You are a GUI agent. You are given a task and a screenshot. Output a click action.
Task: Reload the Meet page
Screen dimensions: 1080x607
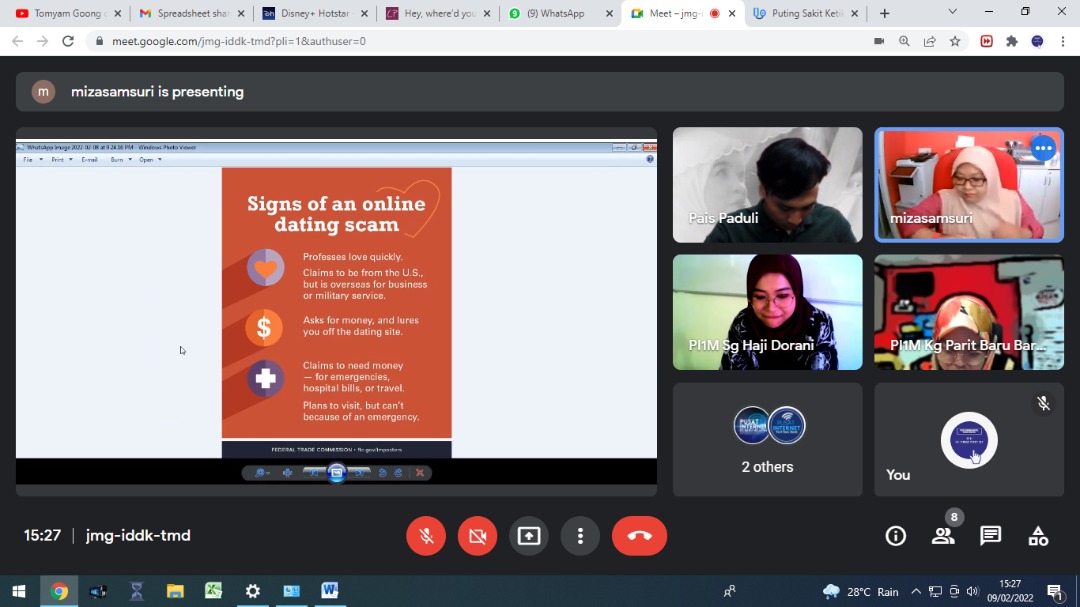coord(68,41)
